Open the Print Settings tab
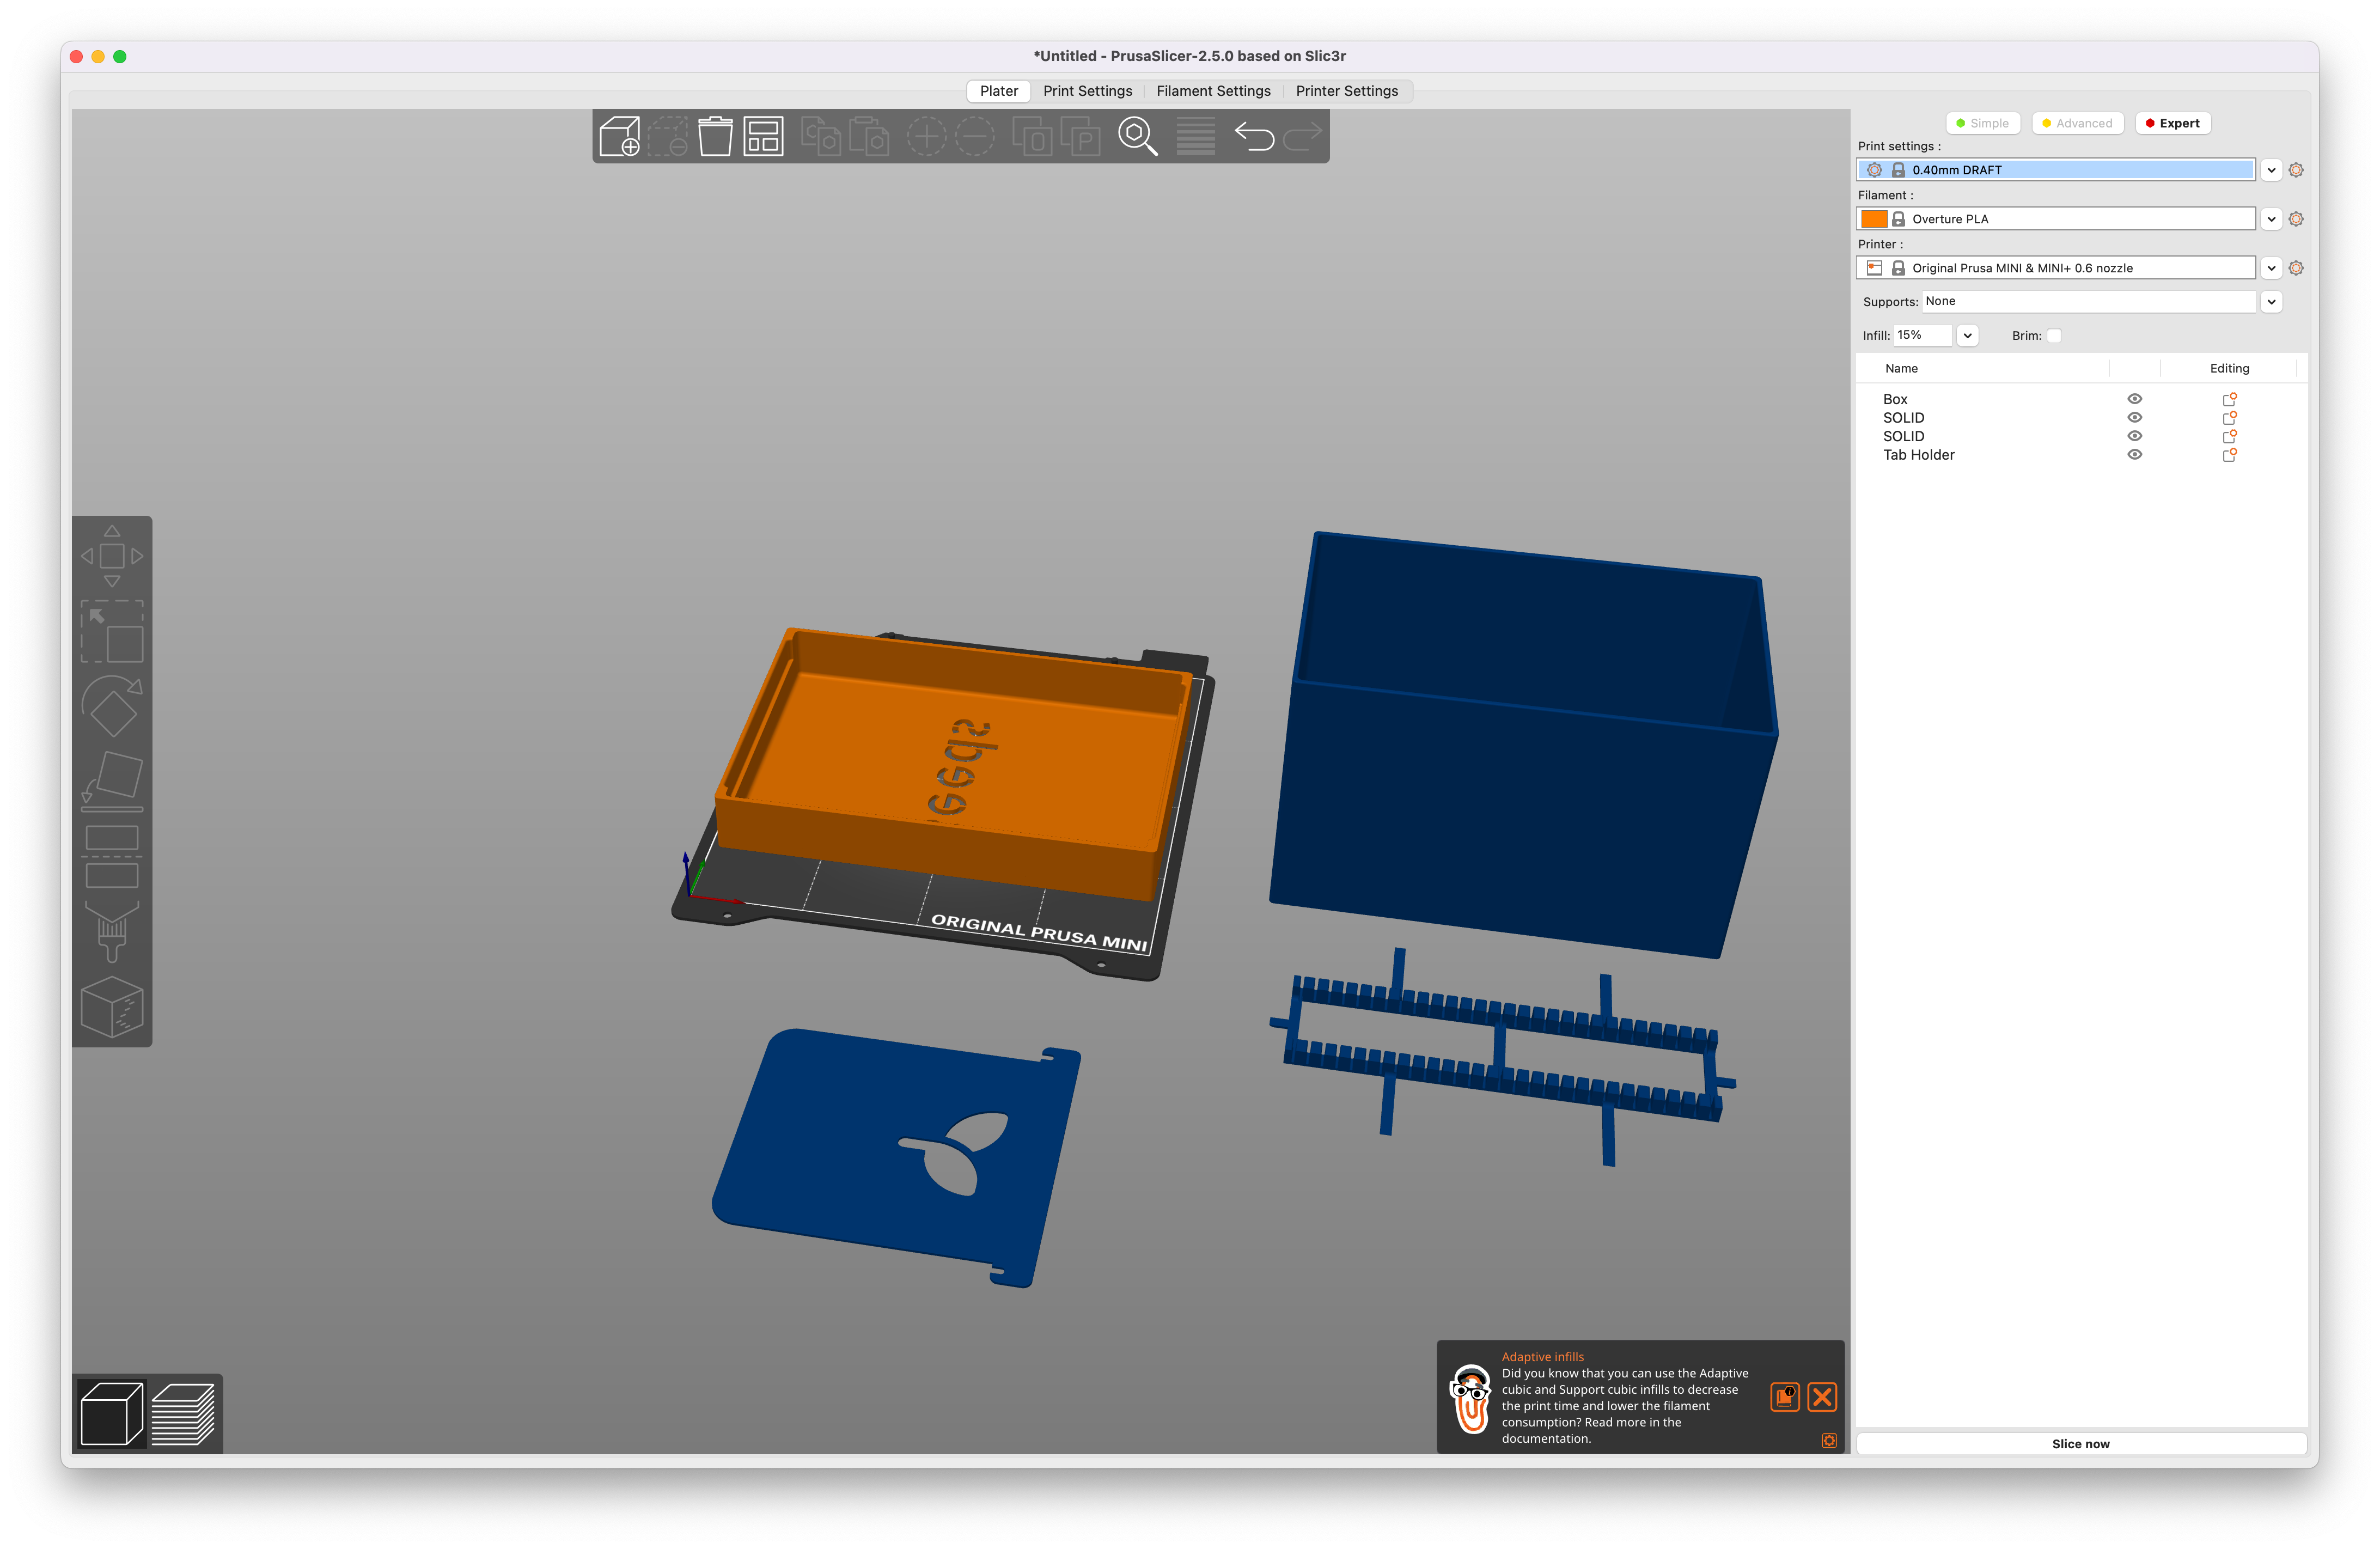Image resolution: width=2380 pixels, height=1549 pixels. coord(1087,91)
